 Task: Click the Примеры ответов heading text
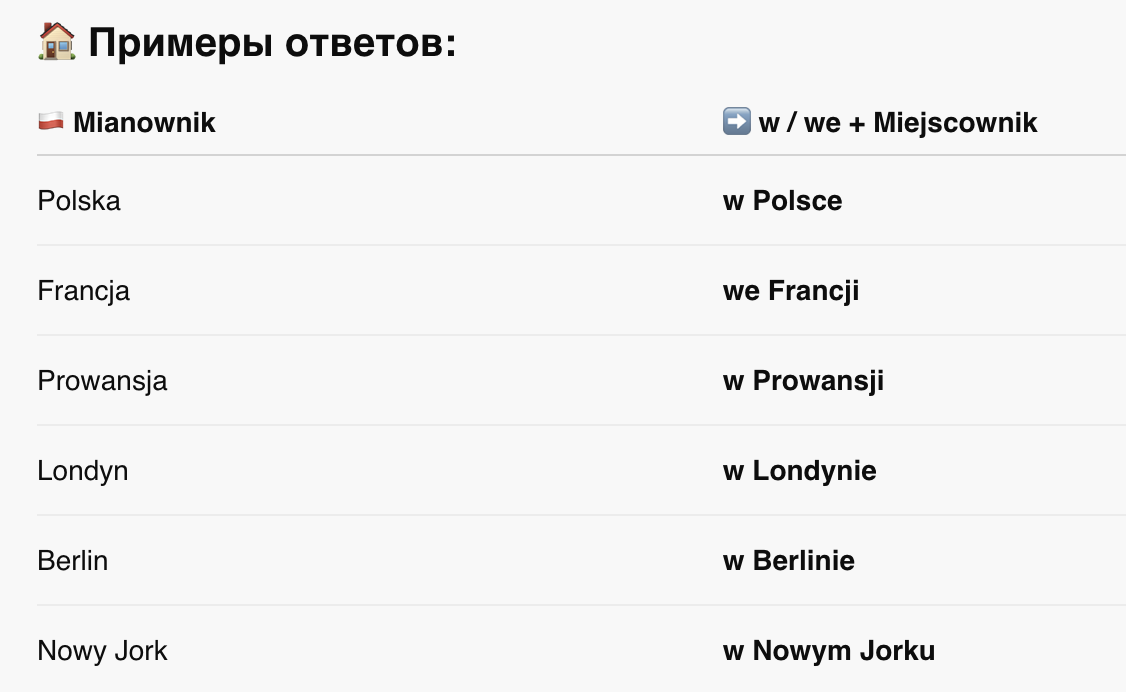click(x=272, y=42)
